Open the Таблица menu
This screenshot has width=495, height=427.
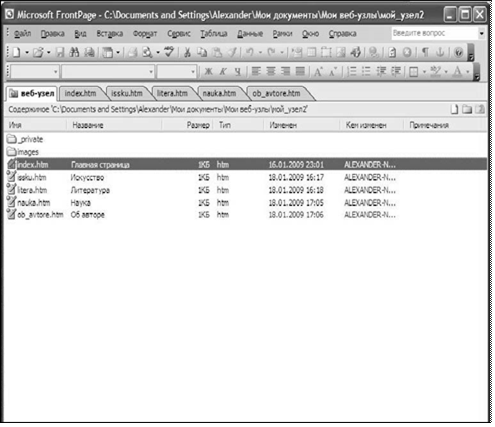point(214,34)
